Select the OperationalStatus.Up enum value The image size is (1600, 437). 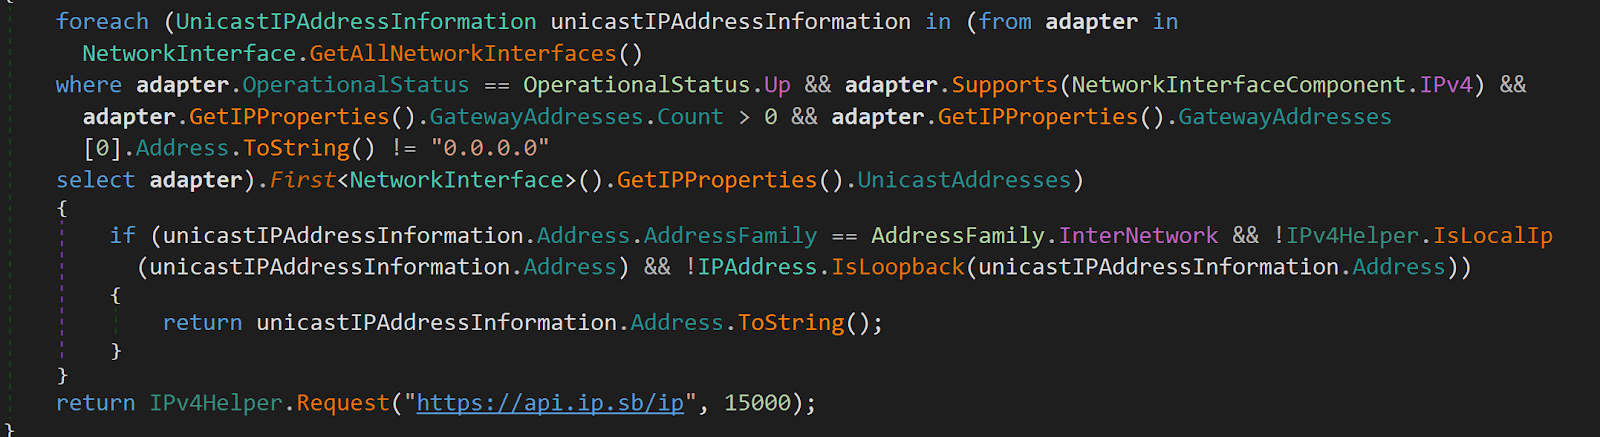tap(657, 85)
